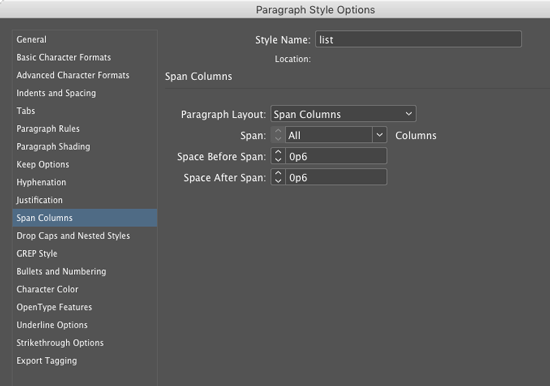Open Basic Character Formats section
550x386 pixels.
[x=85, y=58]
